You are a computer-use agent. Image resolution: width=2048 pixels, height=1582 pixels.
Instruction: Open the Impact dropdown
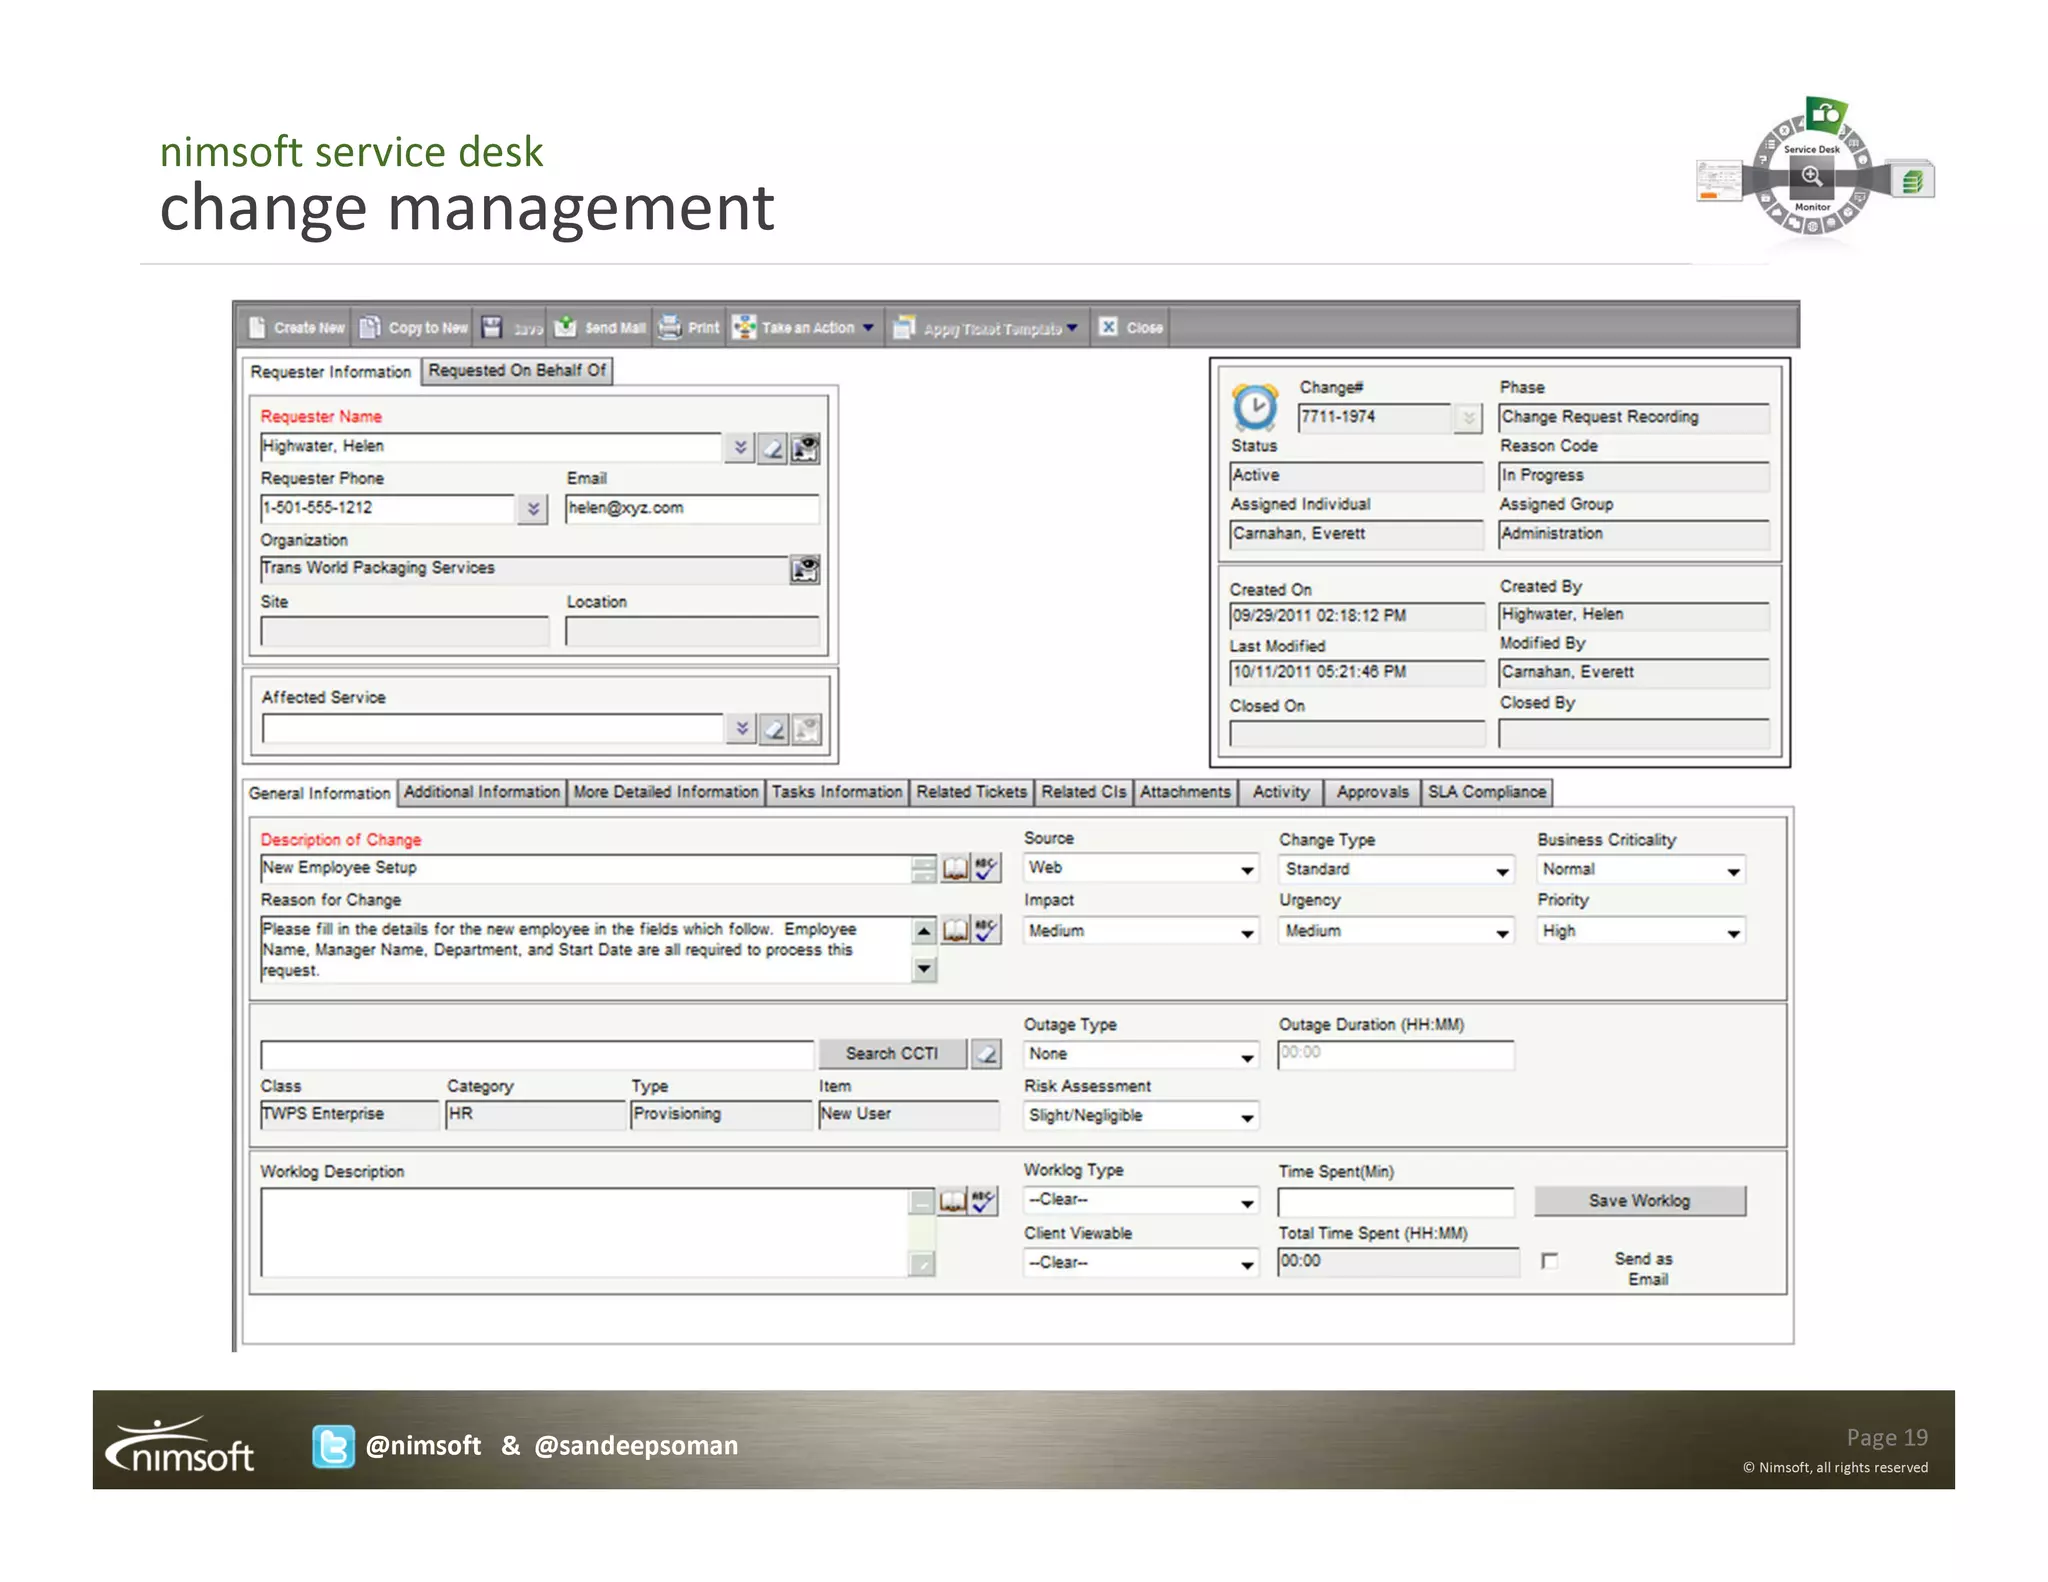click(1141, 931)
